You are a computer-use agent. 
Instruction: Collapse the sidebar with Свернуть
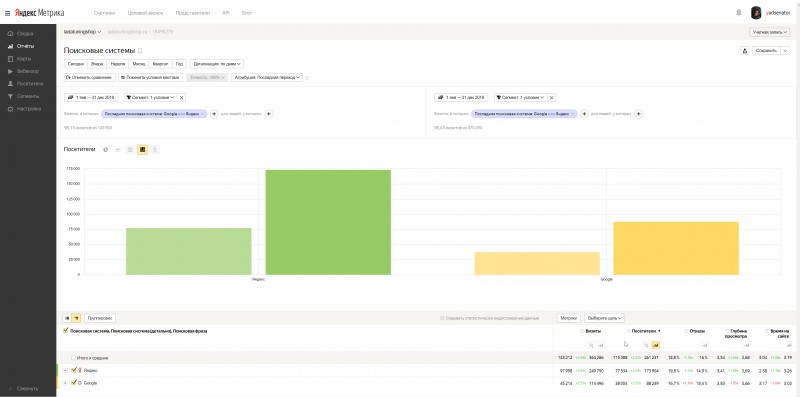(23, 388)
